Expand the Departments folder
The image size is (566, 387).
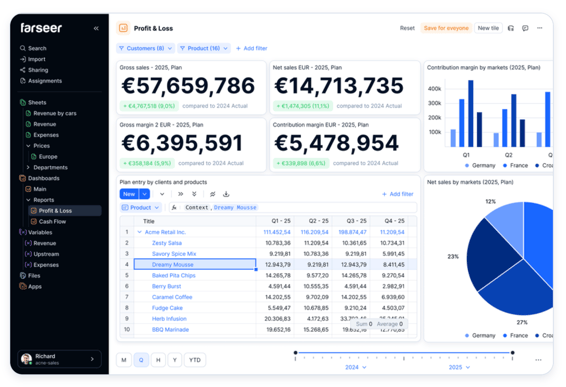[28, 167]
